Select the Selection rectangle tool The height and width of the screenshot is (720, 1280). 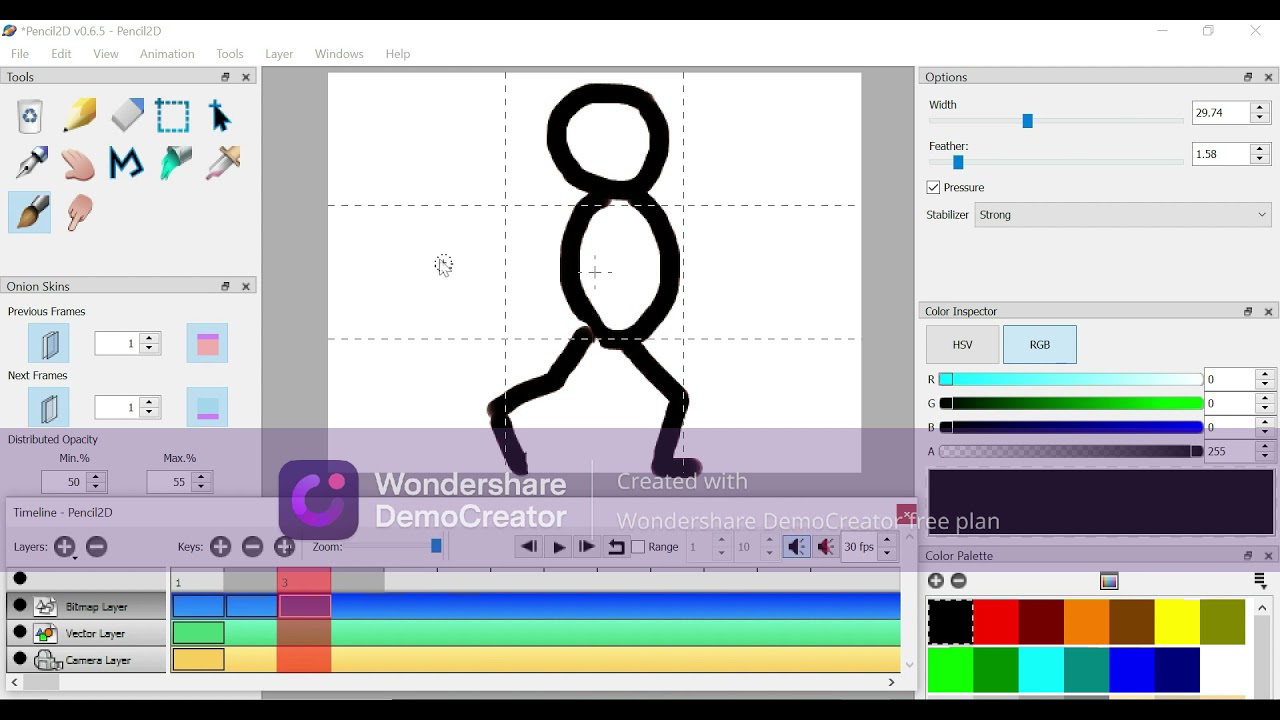click(173, 116)
